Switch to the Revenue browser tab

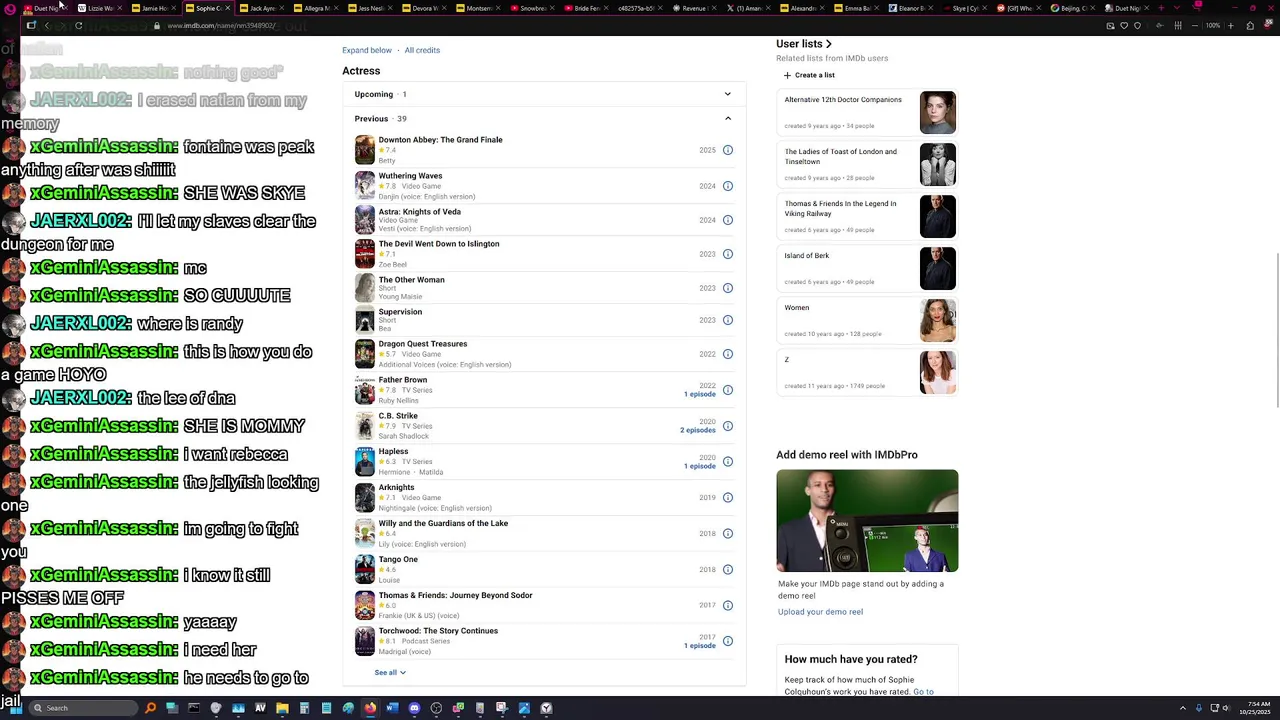(695, 8)
